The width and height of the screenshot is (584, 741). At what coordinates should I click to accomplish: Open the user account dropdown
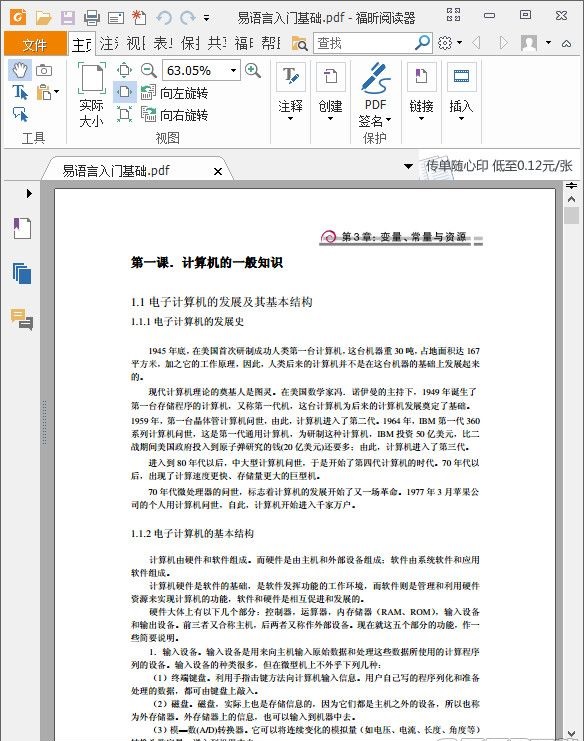click(549, 43)
